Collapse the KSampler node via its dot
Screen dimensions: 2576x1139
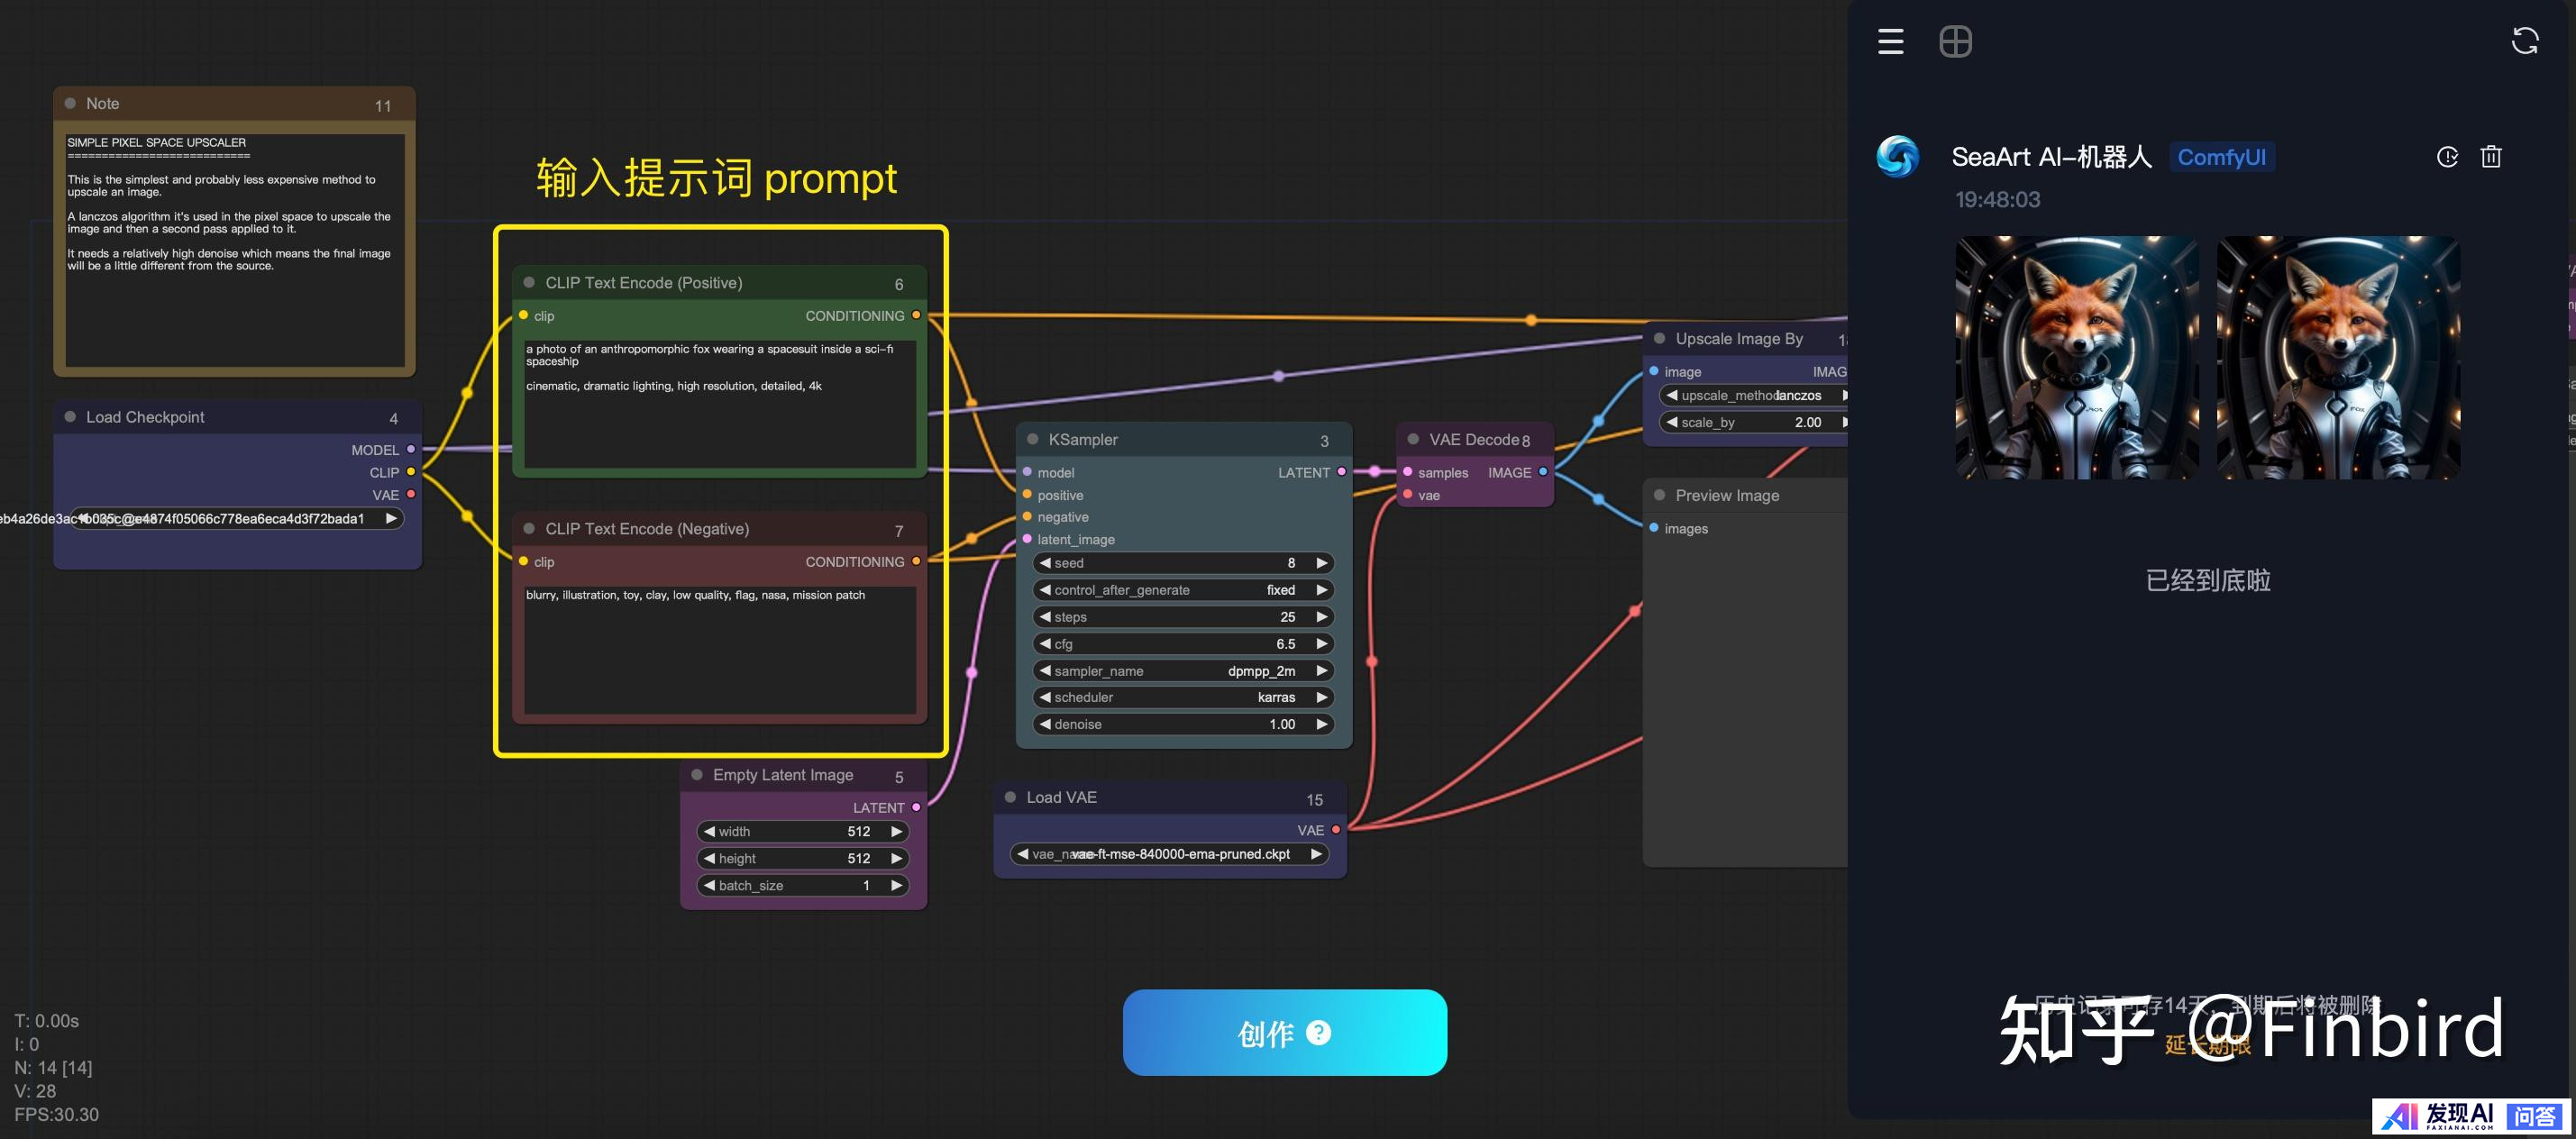pos(1033,440)
